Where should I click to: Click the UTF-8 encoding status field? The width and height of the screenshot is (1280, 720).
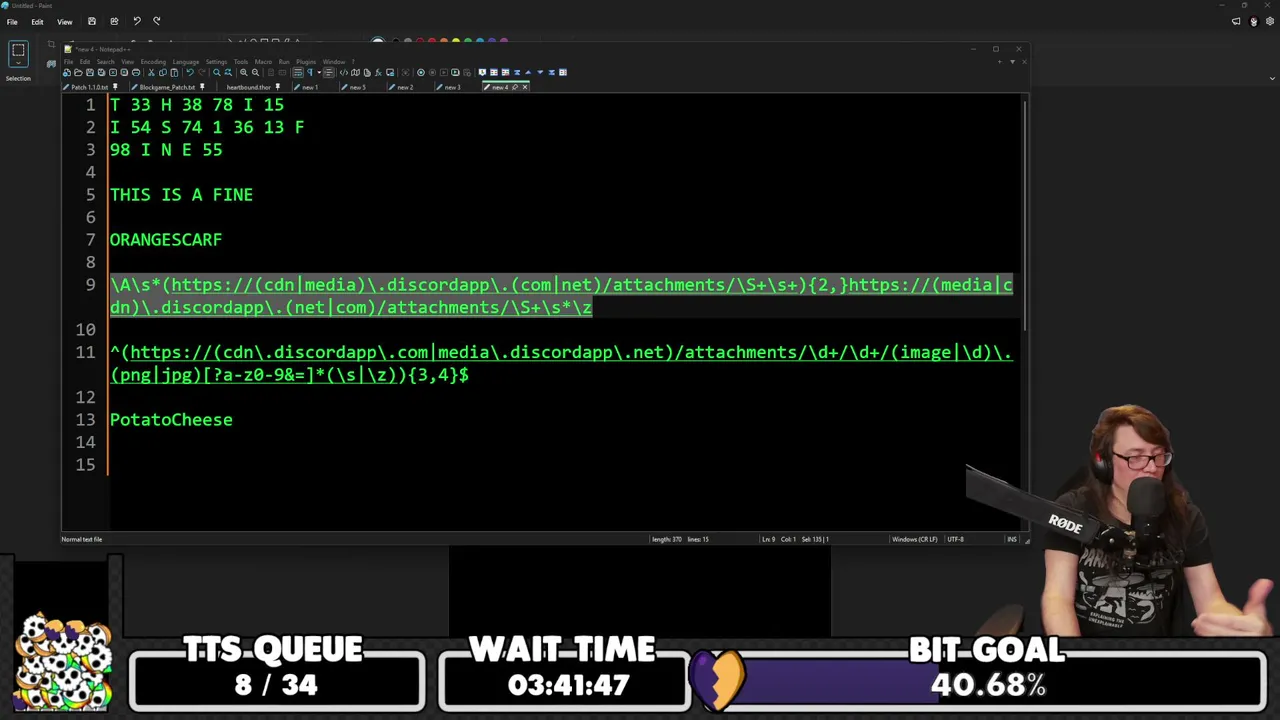click(955, 539)
